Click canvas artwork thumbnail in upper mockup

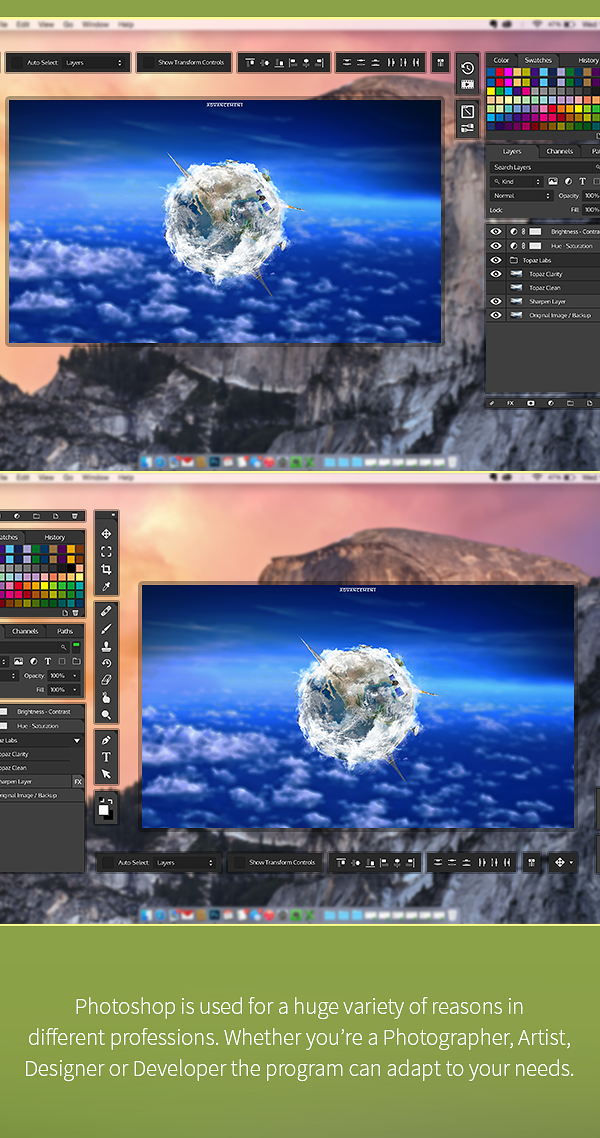click(x=225, y=221)
